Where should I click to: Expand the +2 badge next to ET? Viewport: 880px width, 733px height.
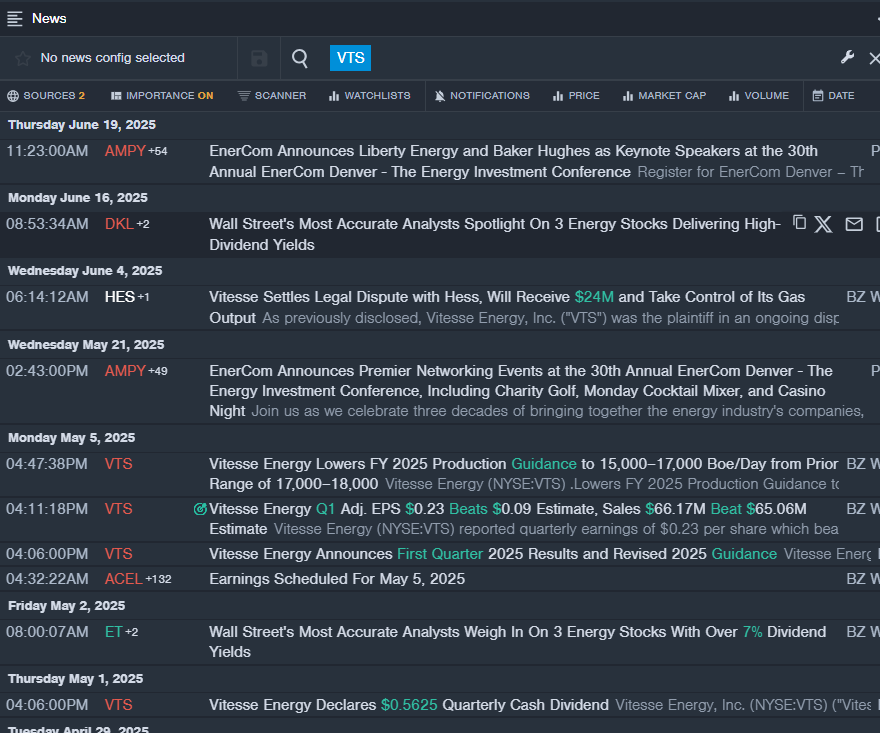tap(131, 632)
